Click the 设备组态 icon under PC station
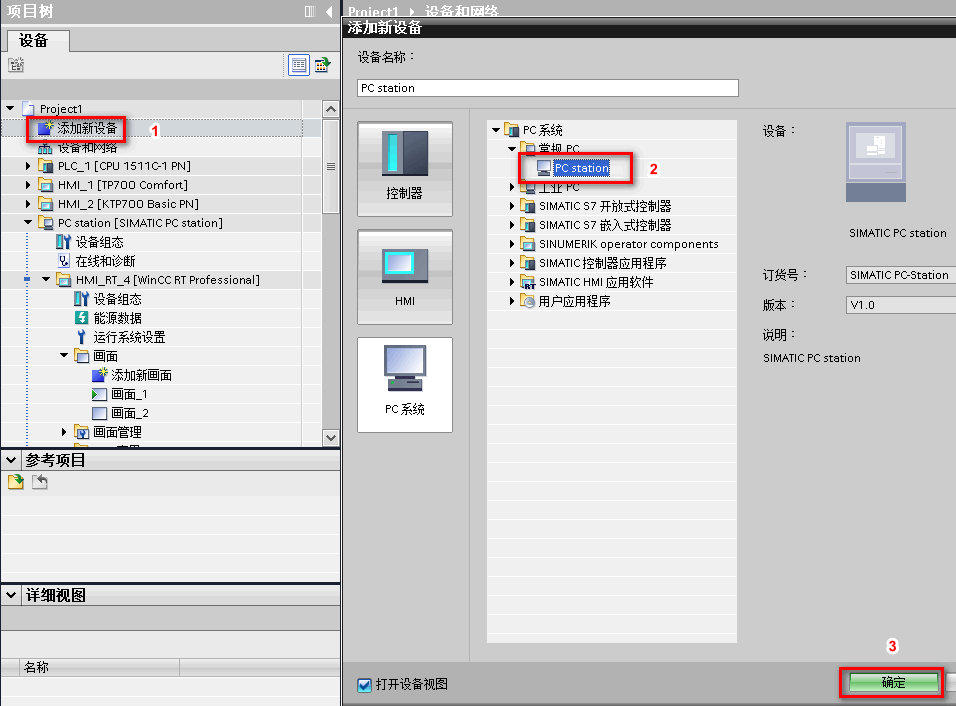Screen dimensions: 956x706 click(x=63, y=242)
